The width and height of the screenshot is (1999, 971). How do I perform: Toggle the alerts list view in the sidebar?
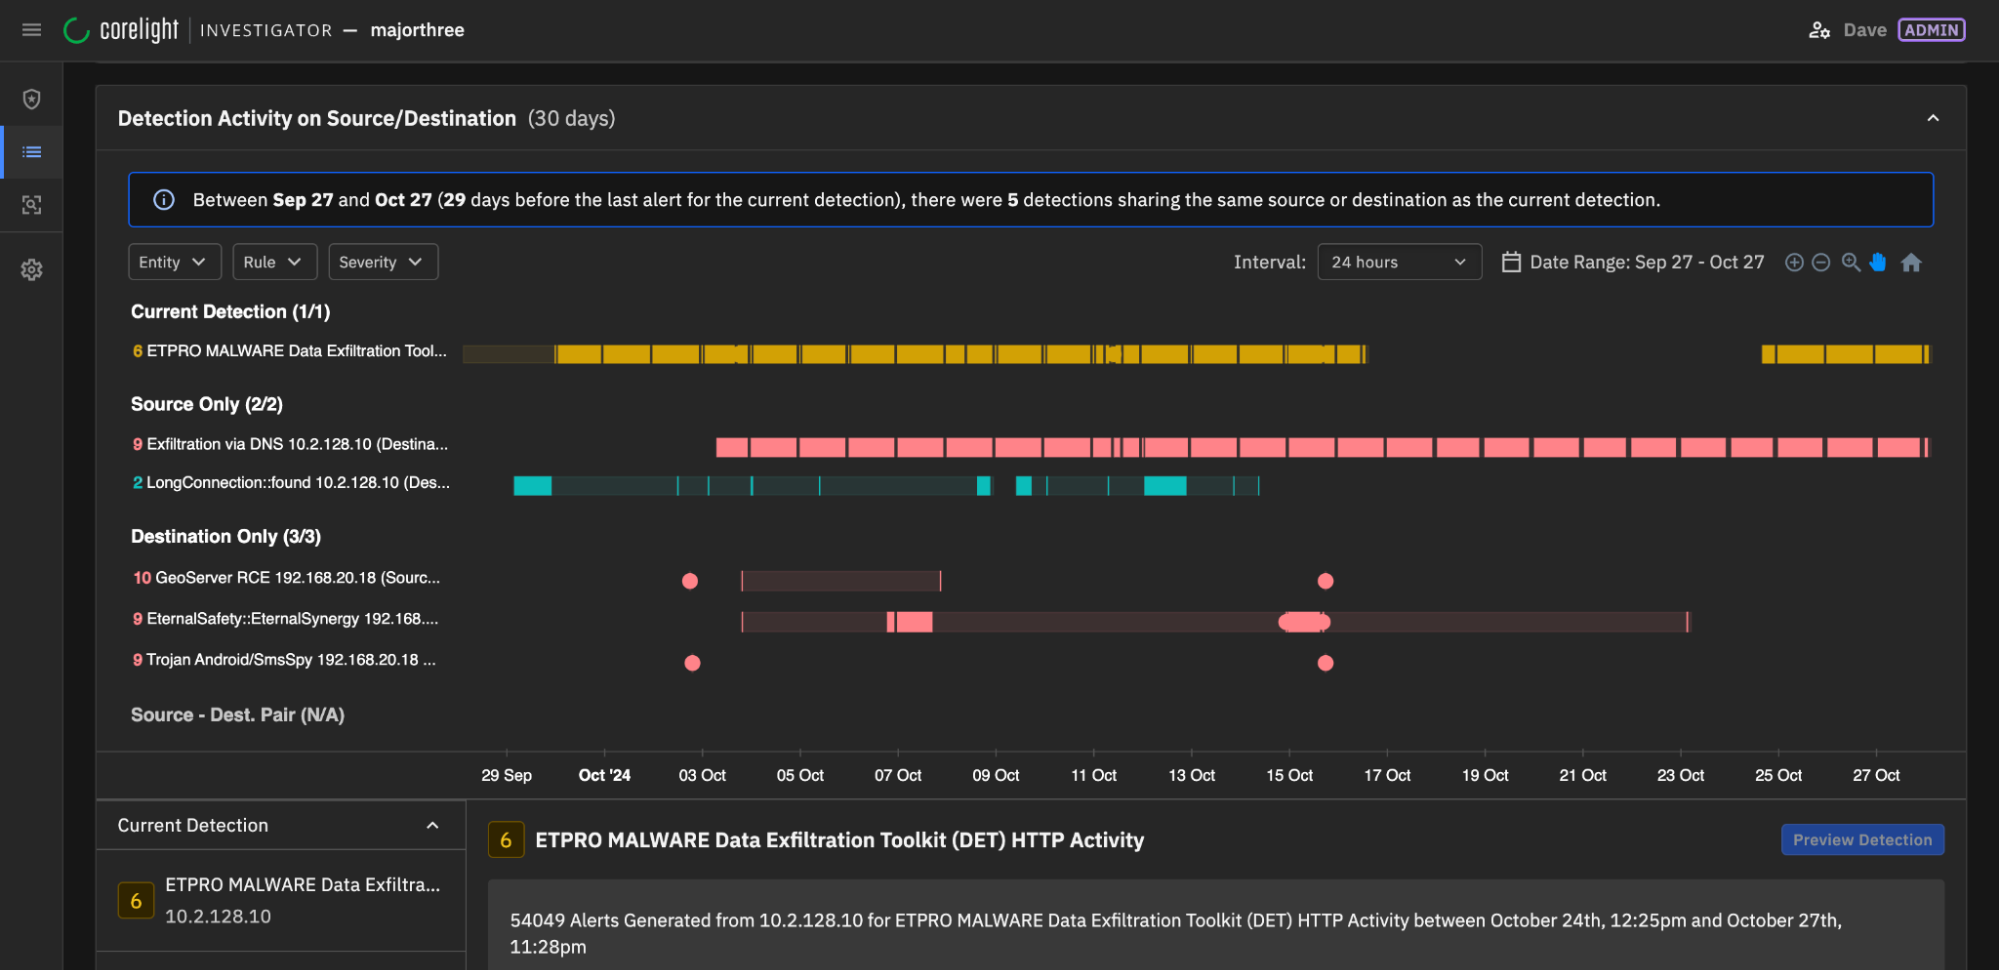point(31,151)
